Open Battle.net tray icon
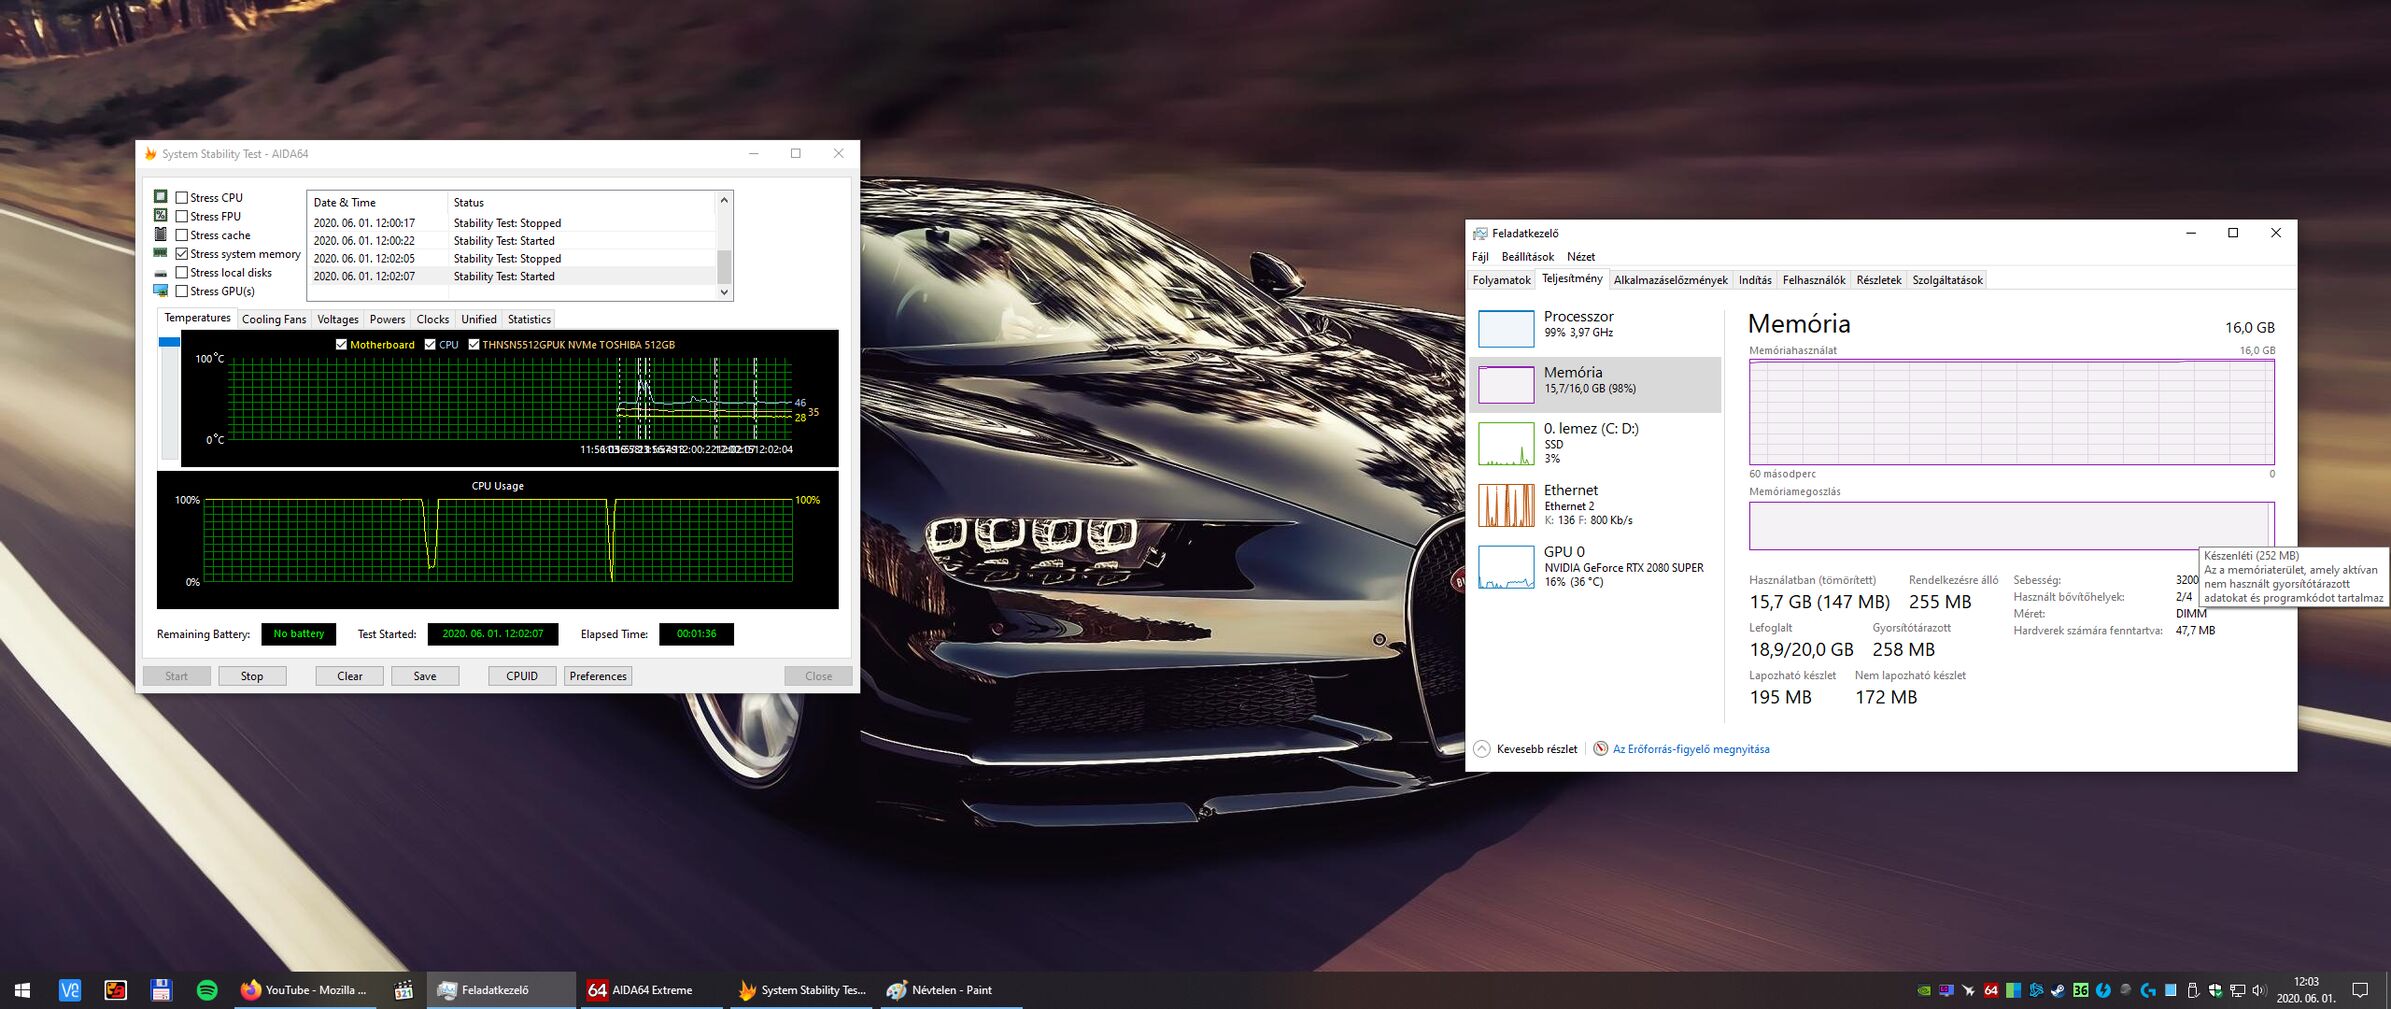This screenshot has width=2391, height=1009. point(2036,990)
